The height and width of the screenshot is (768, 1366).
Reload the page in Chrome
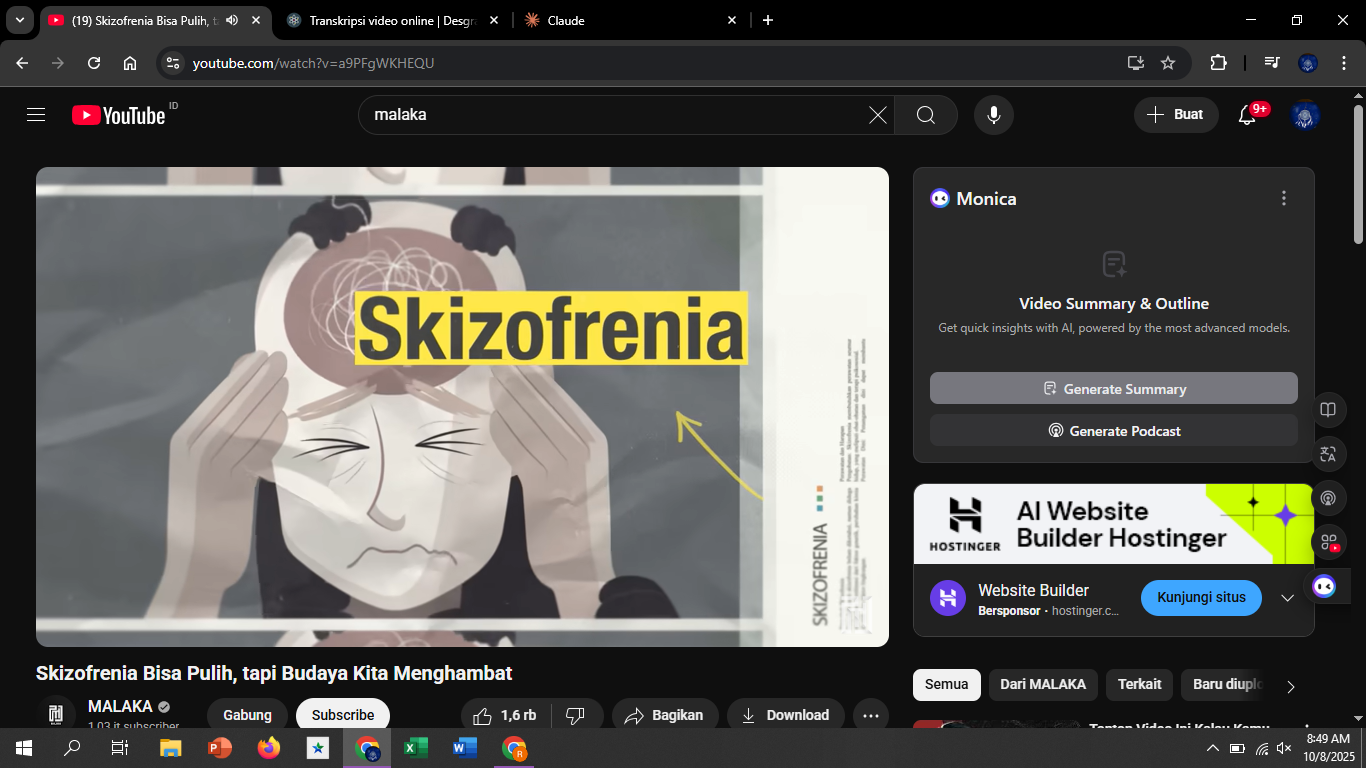[94, 63]
